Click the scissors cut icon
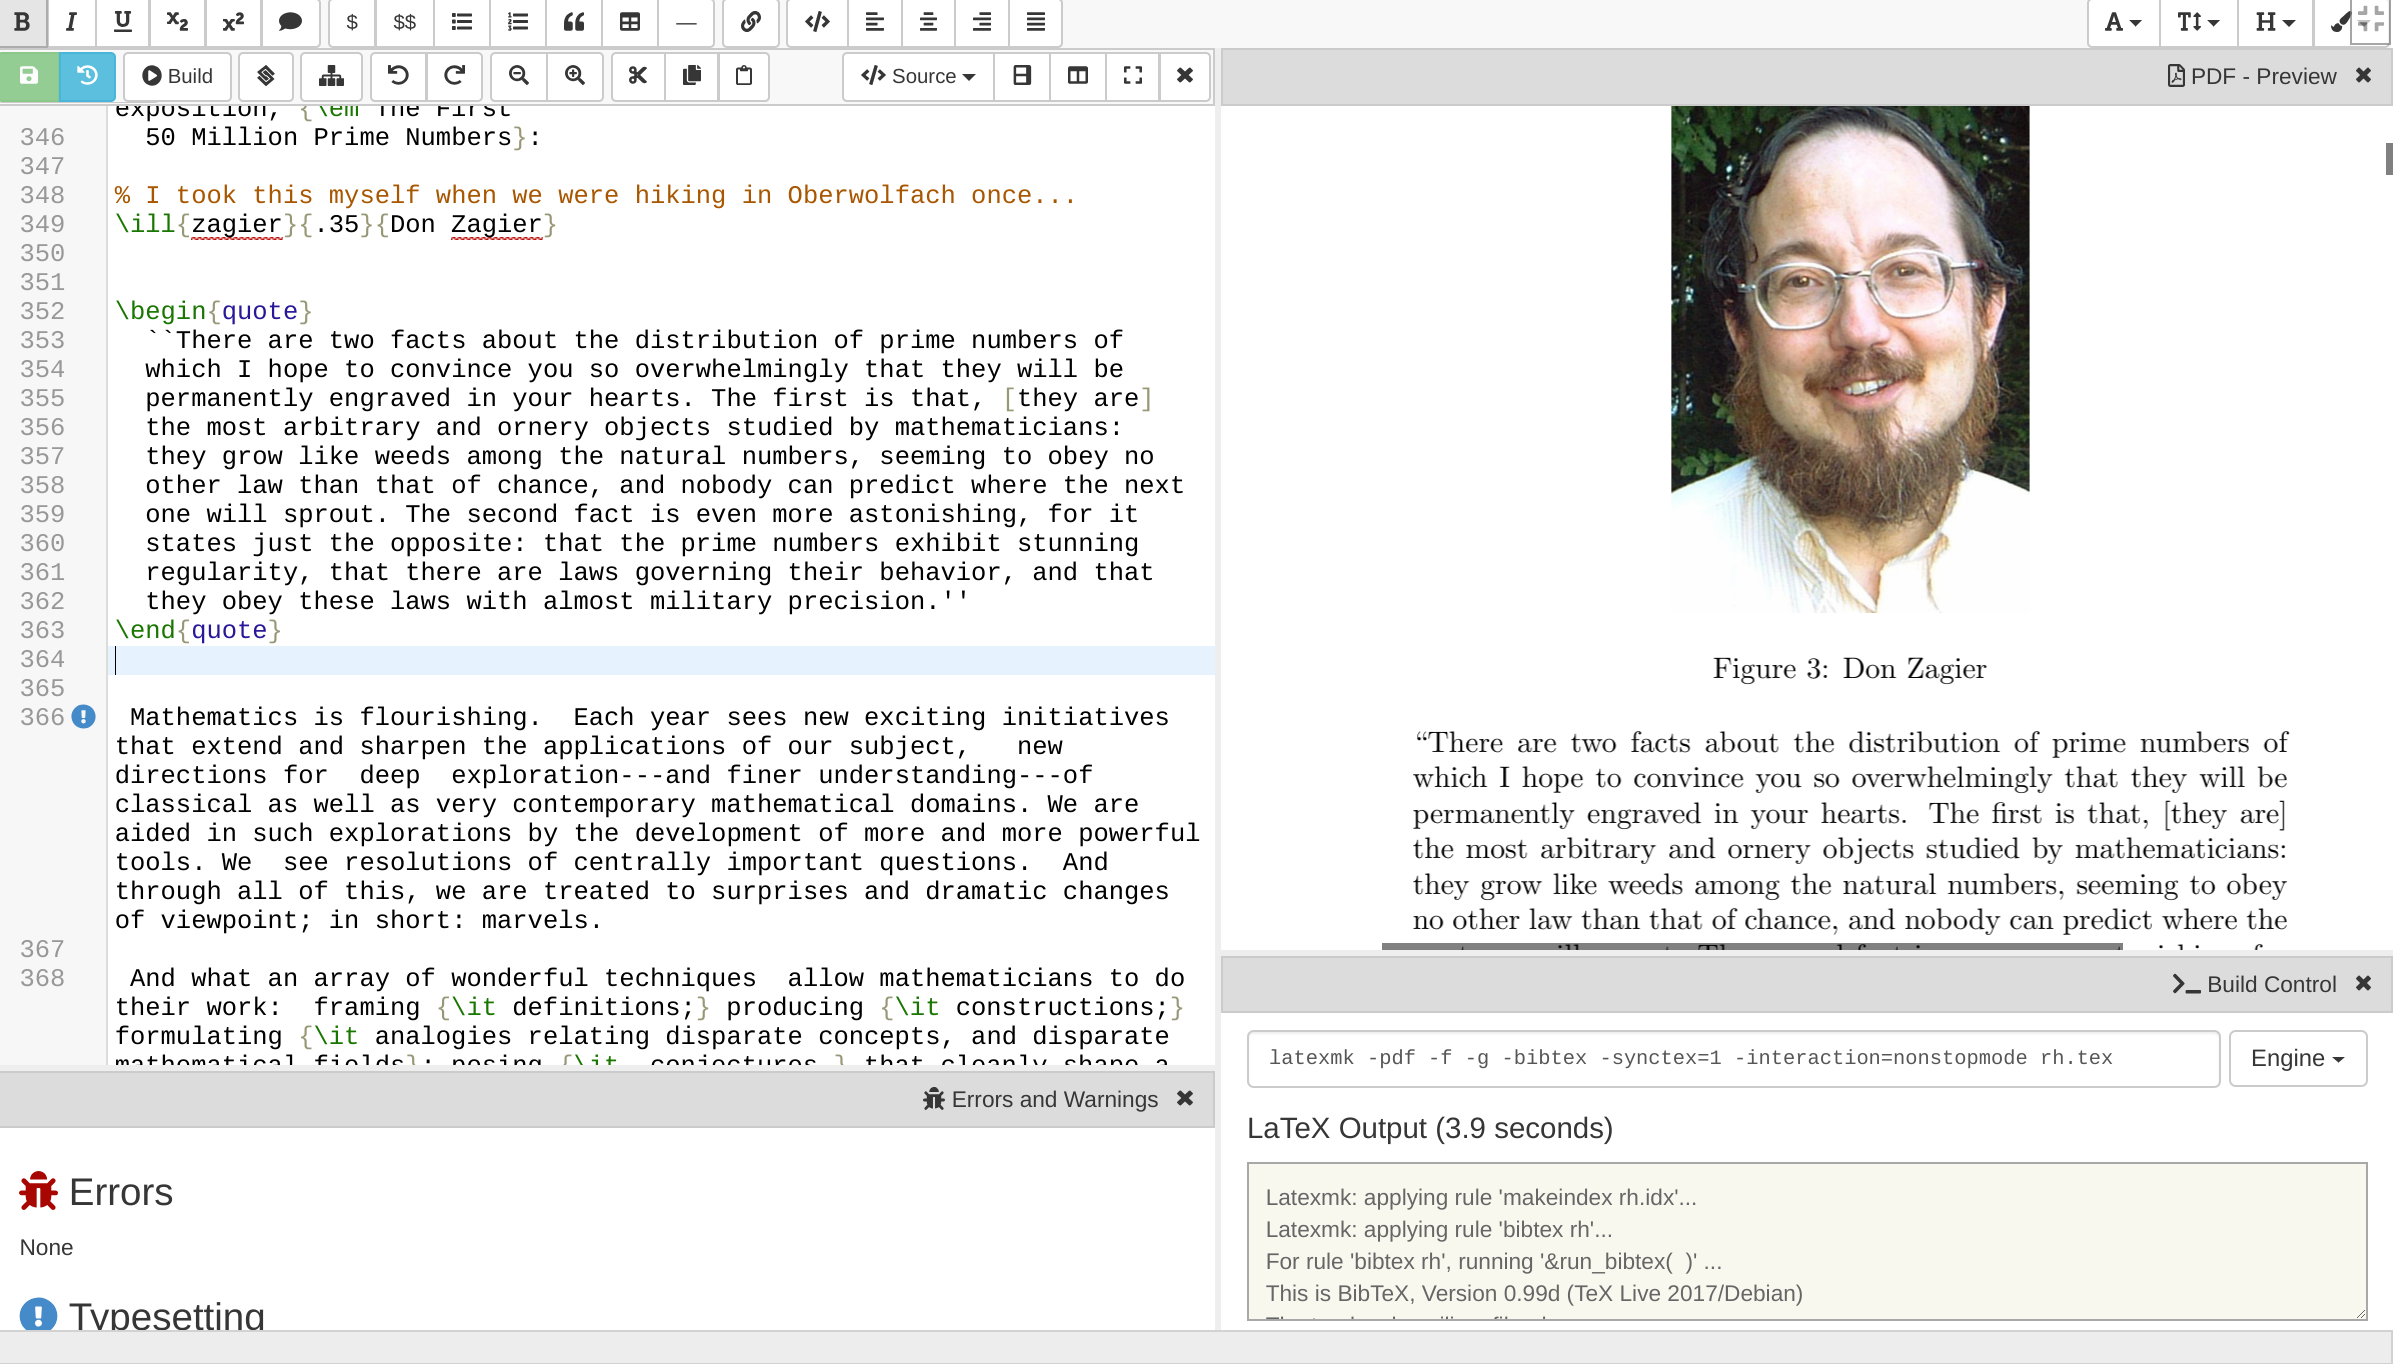Screen dimensions: 2393x1364 pos(637,76)
